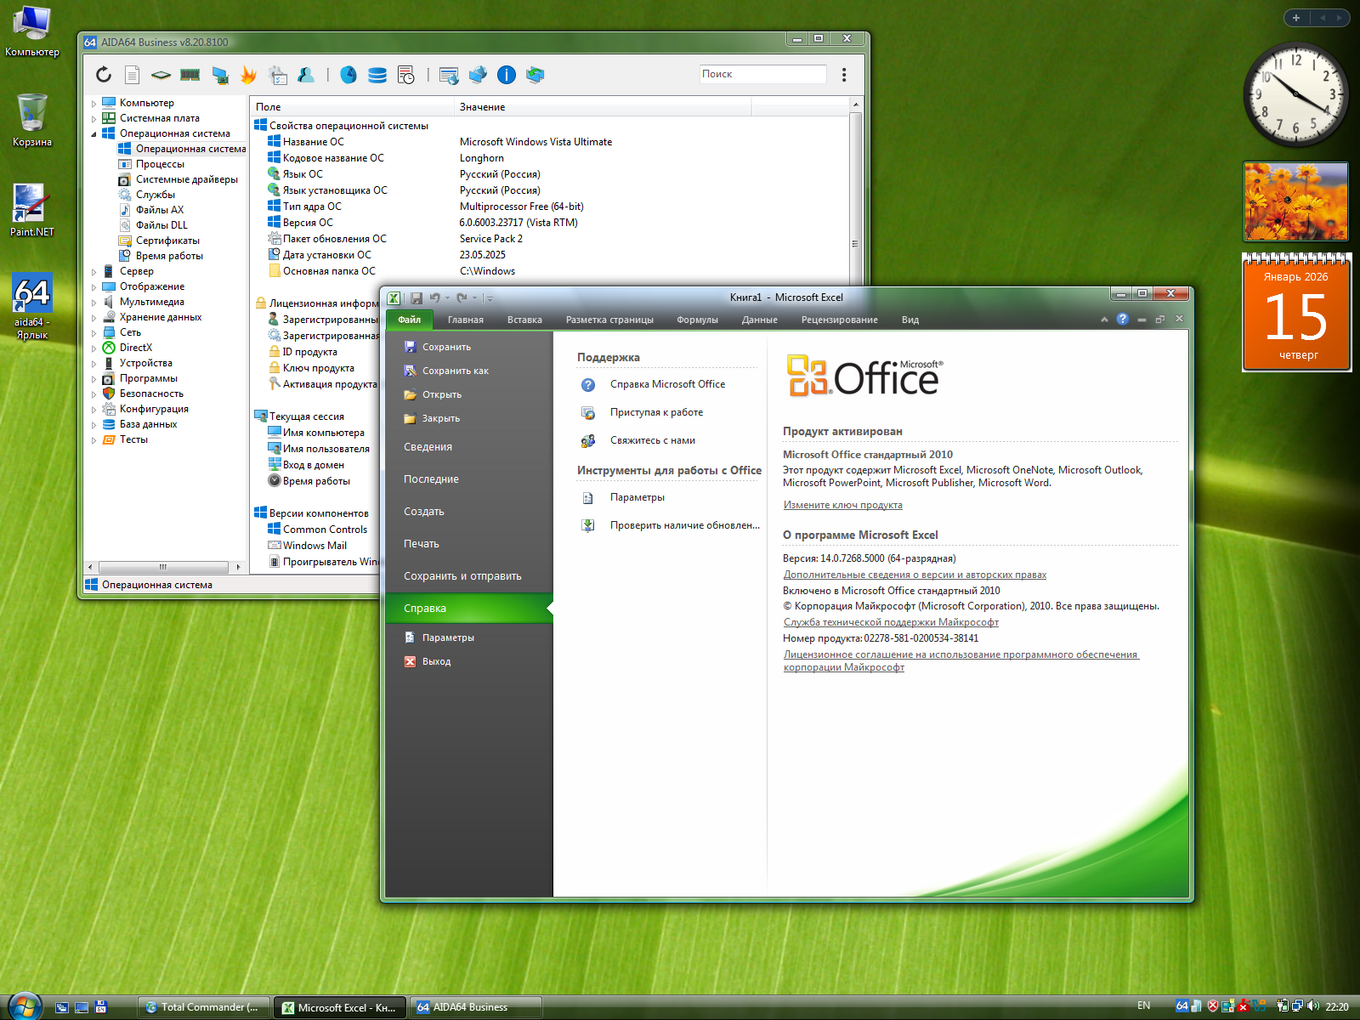Expand Сервер node in AIDA64 tree

(x=94, y=272)
